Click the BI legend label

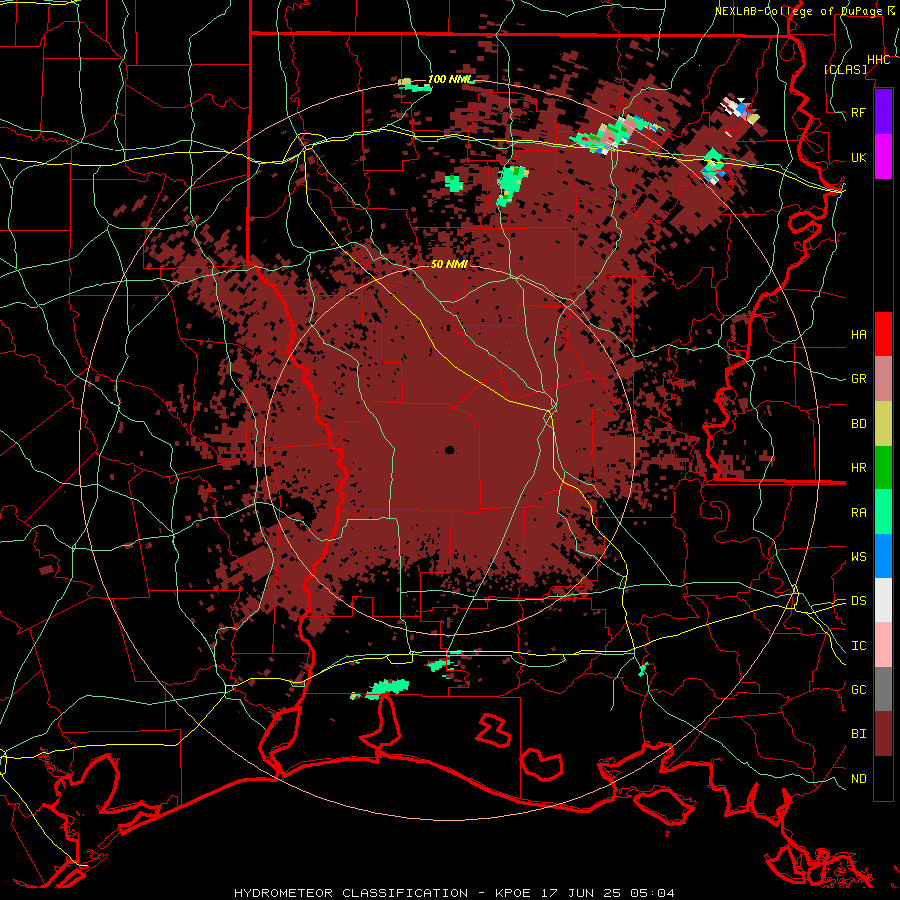(x=858, y=734)
